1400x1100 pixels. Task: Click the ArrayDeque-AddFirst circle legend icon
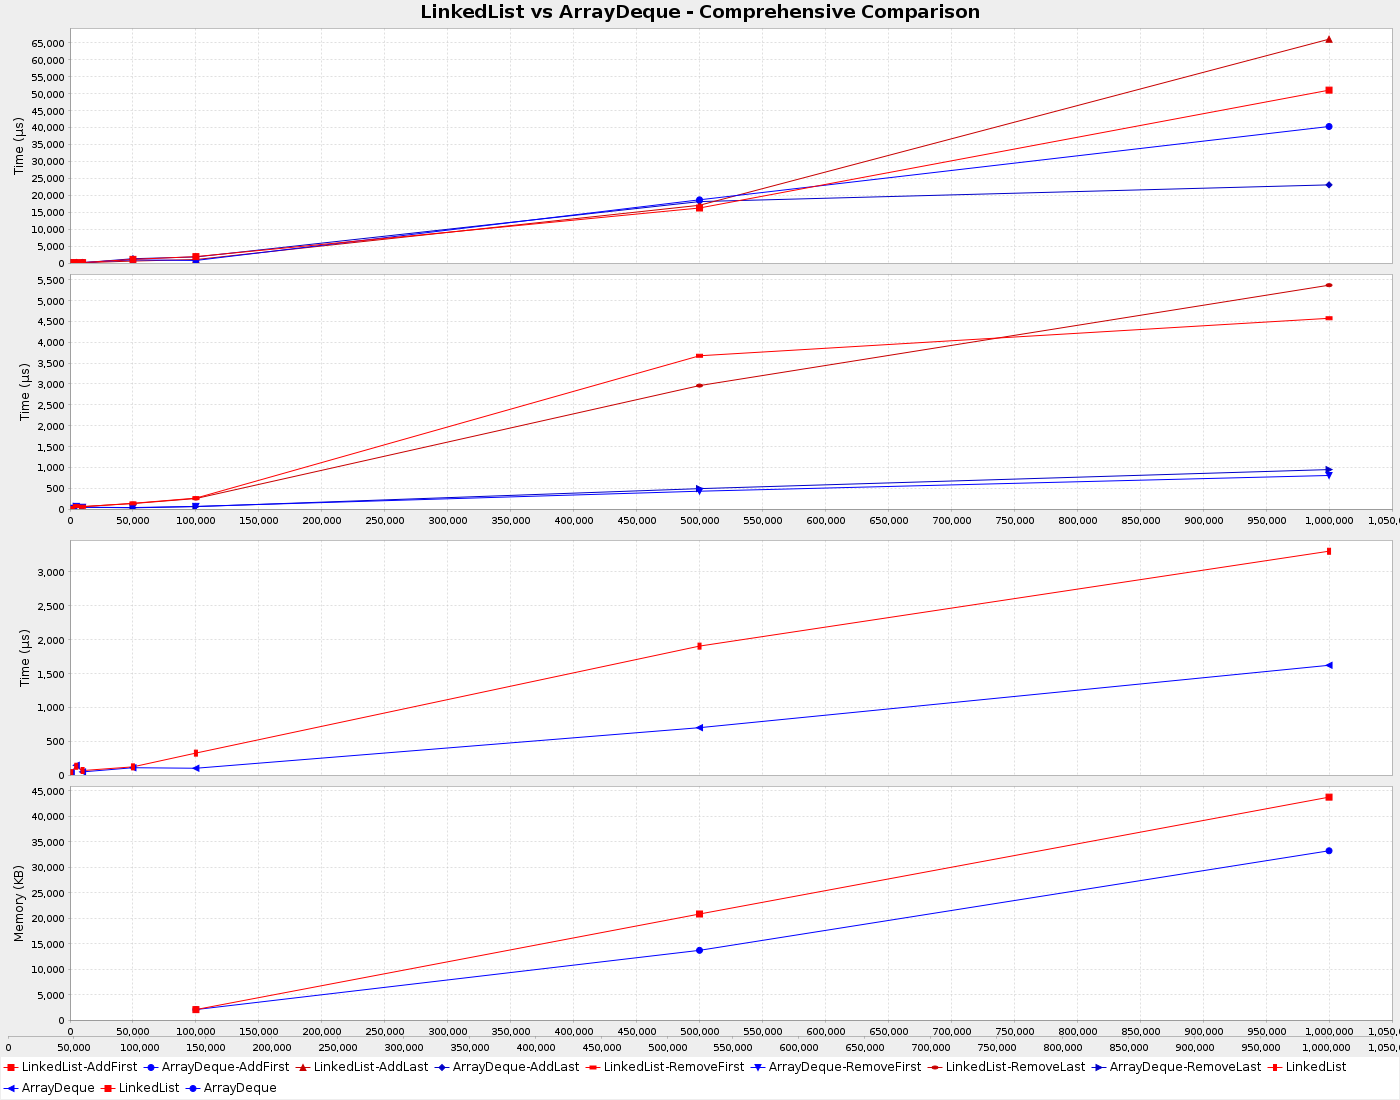point(151,1067)
